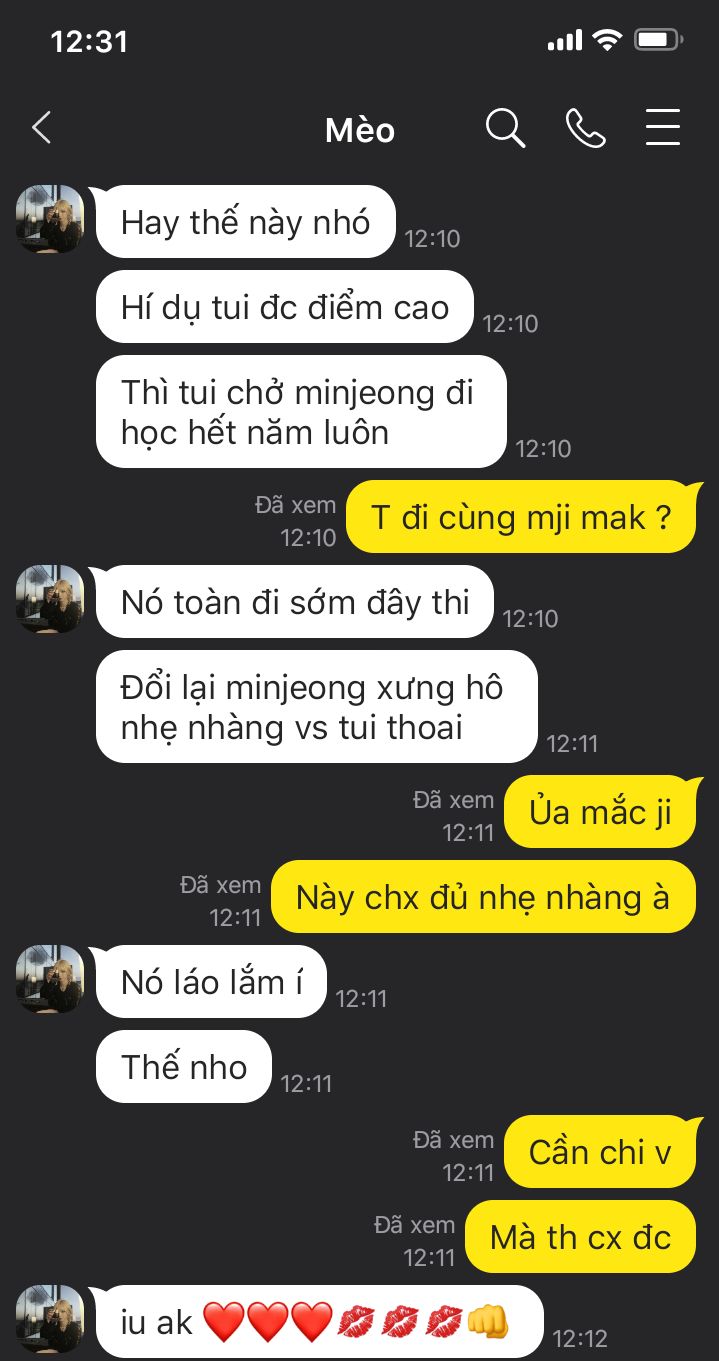Tap avatar next to 'Nó toàn đi sớm đây thi'
This screenshot has height=1361, width=719.
coord(50,599)
